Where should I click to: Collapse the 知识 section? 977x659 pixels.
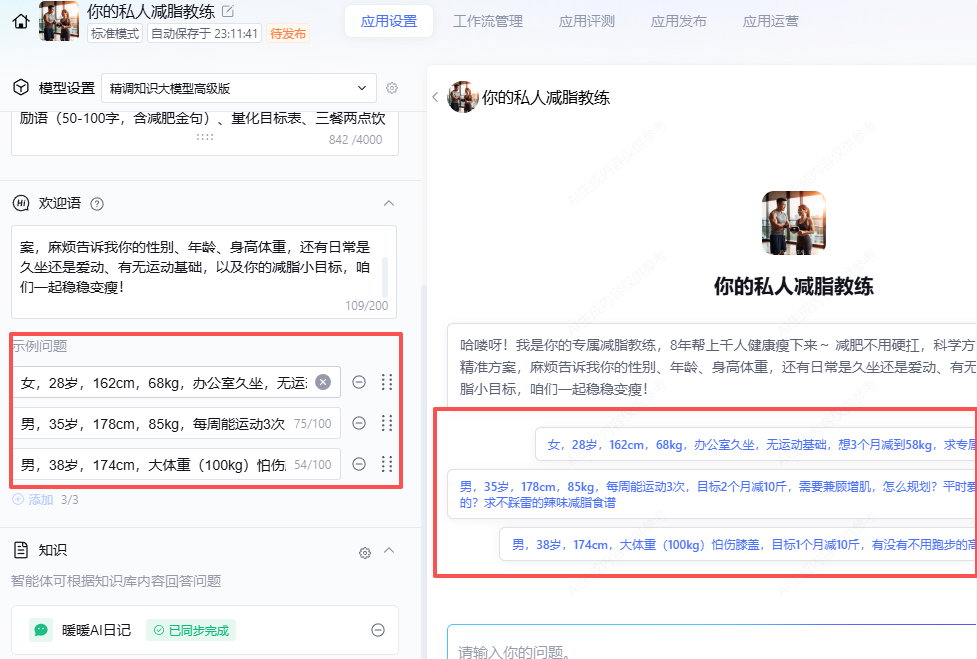[x=389, y=550]
